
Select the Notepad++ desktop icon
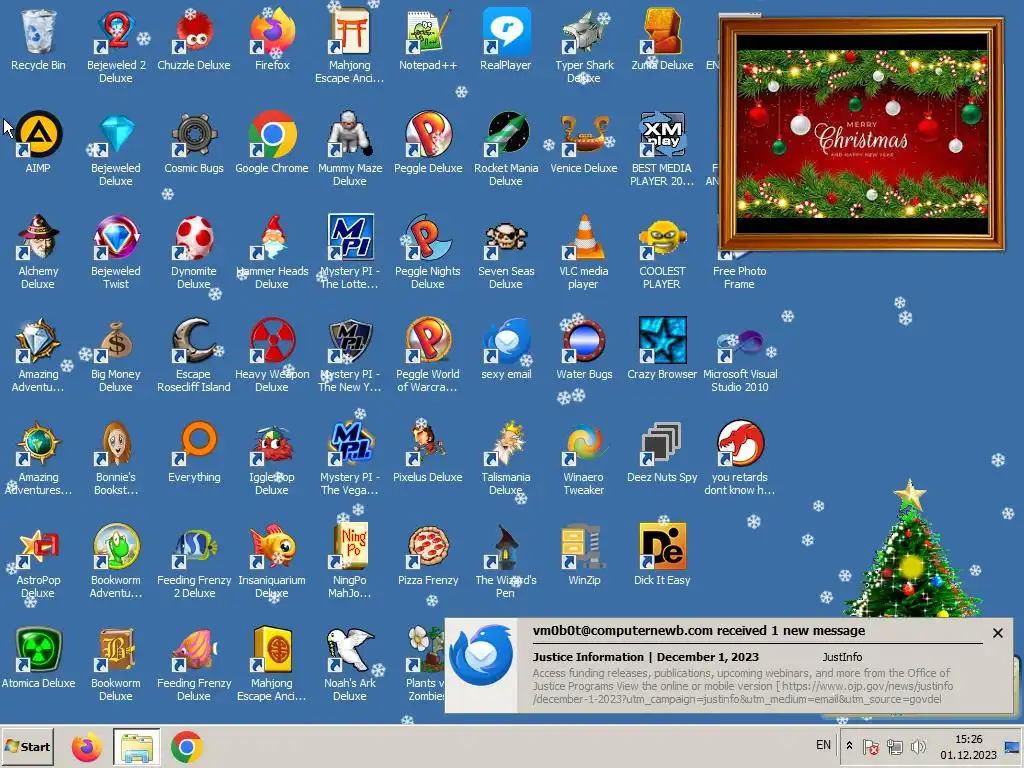(x=428, y=39)
